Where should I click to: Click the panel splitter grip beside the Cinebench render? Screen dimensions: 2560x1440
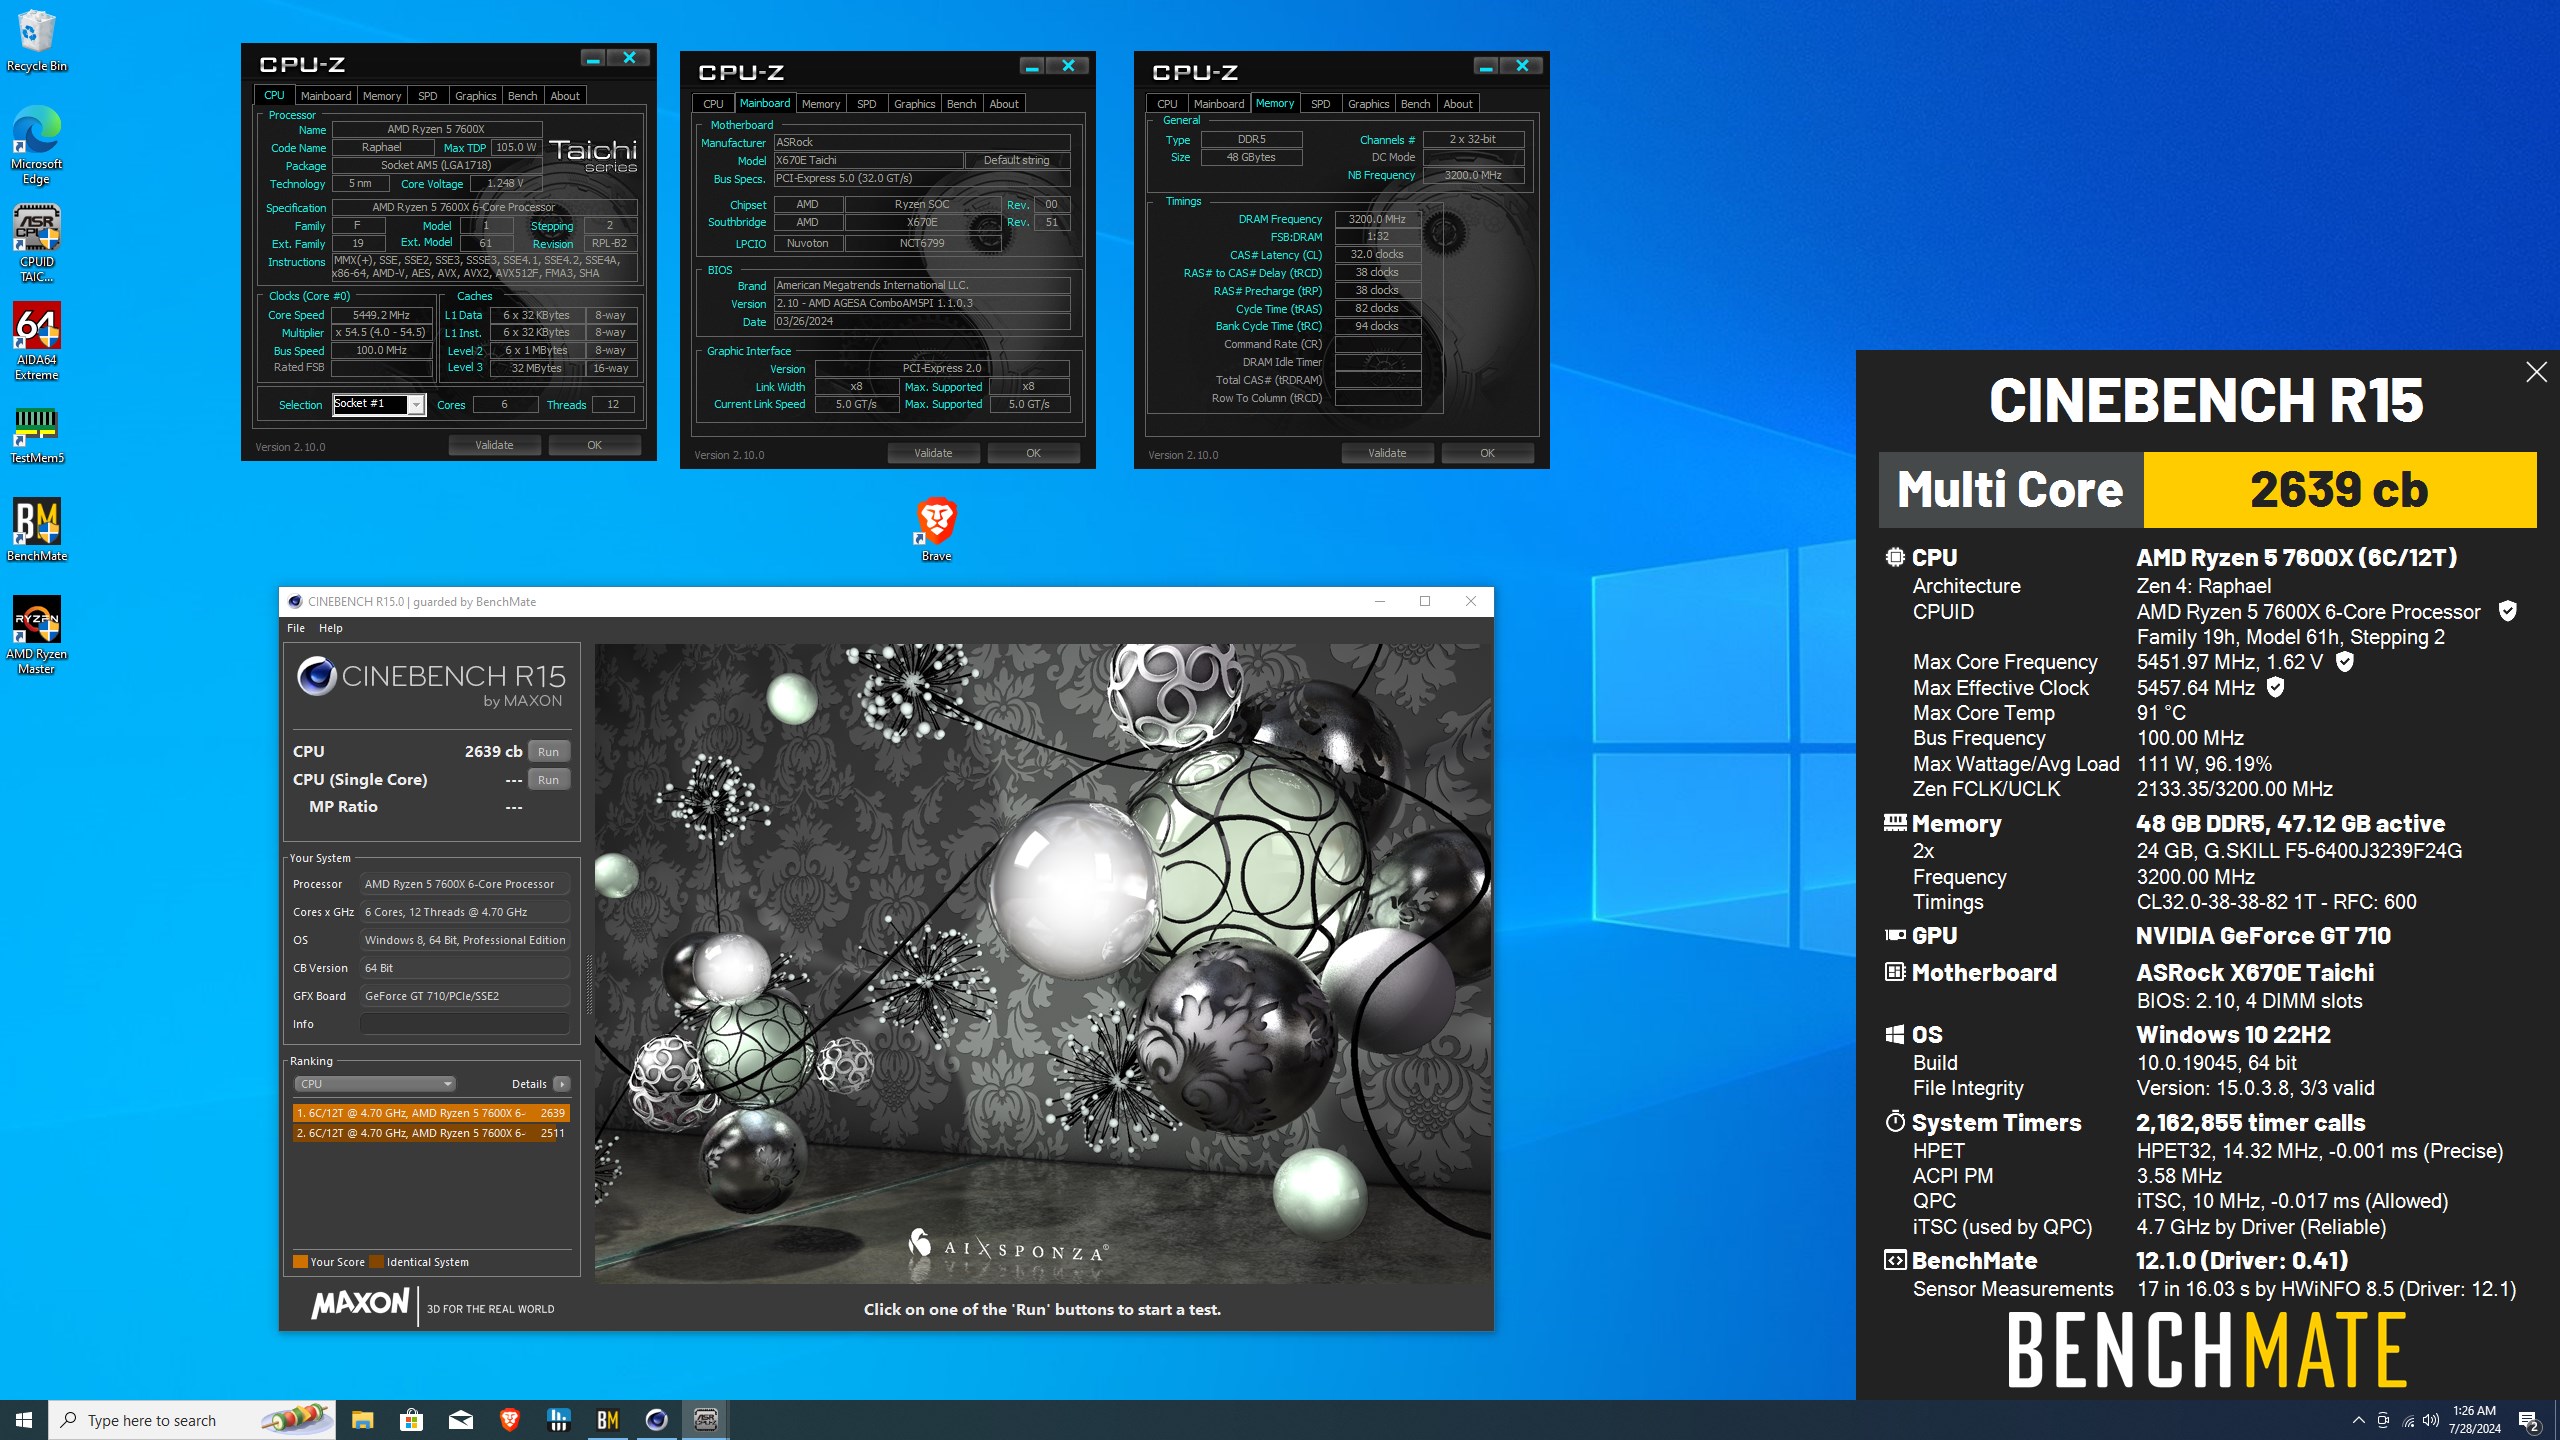[x=589, y=984]
